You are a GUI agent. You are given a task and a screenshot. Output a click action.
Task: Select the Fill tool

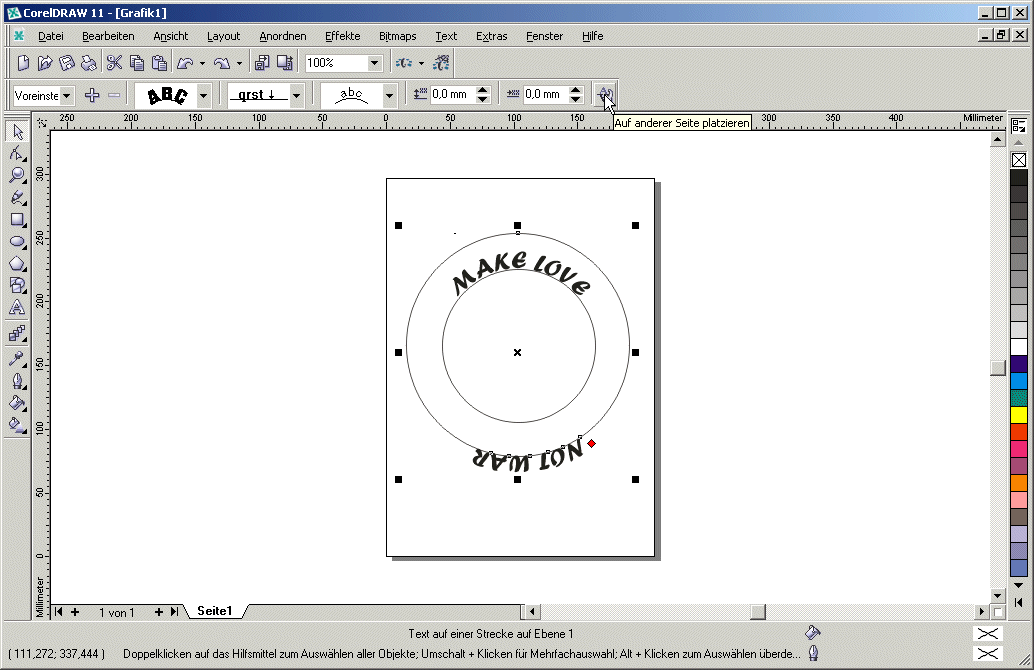pyautogui.click(x=17, y=403)
